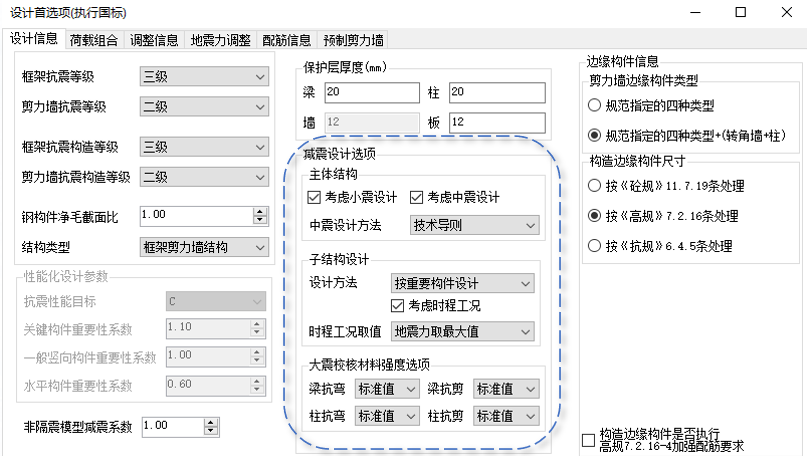Switch to the 荷载组合 tab
The image size is (807, 456).
(94, 40)
